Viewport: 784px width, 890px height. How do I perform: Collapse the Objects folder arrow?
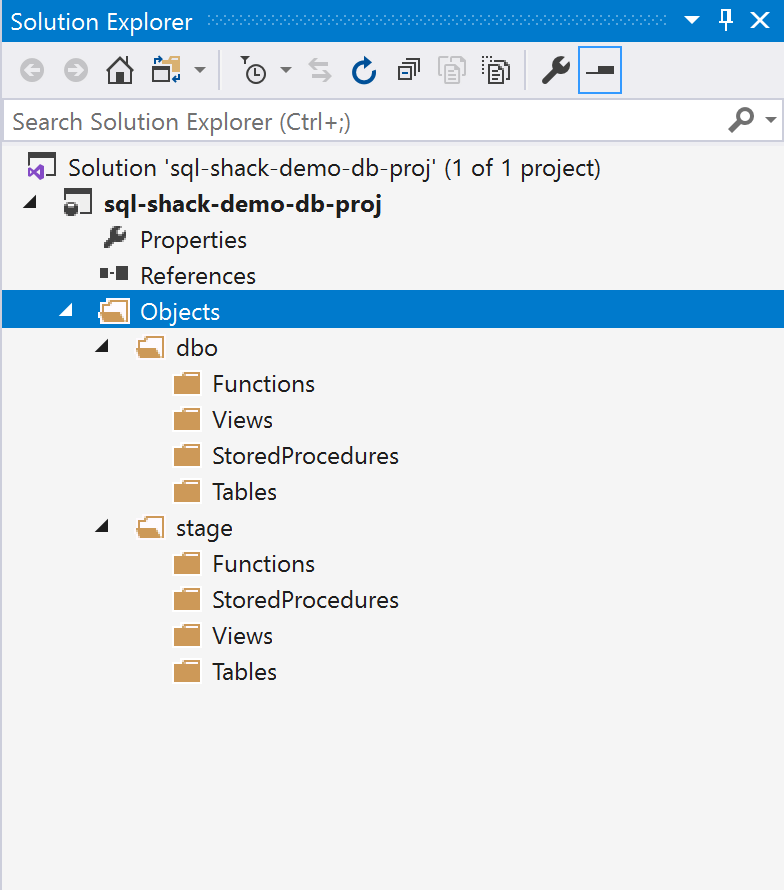click(x=66, y=311)
